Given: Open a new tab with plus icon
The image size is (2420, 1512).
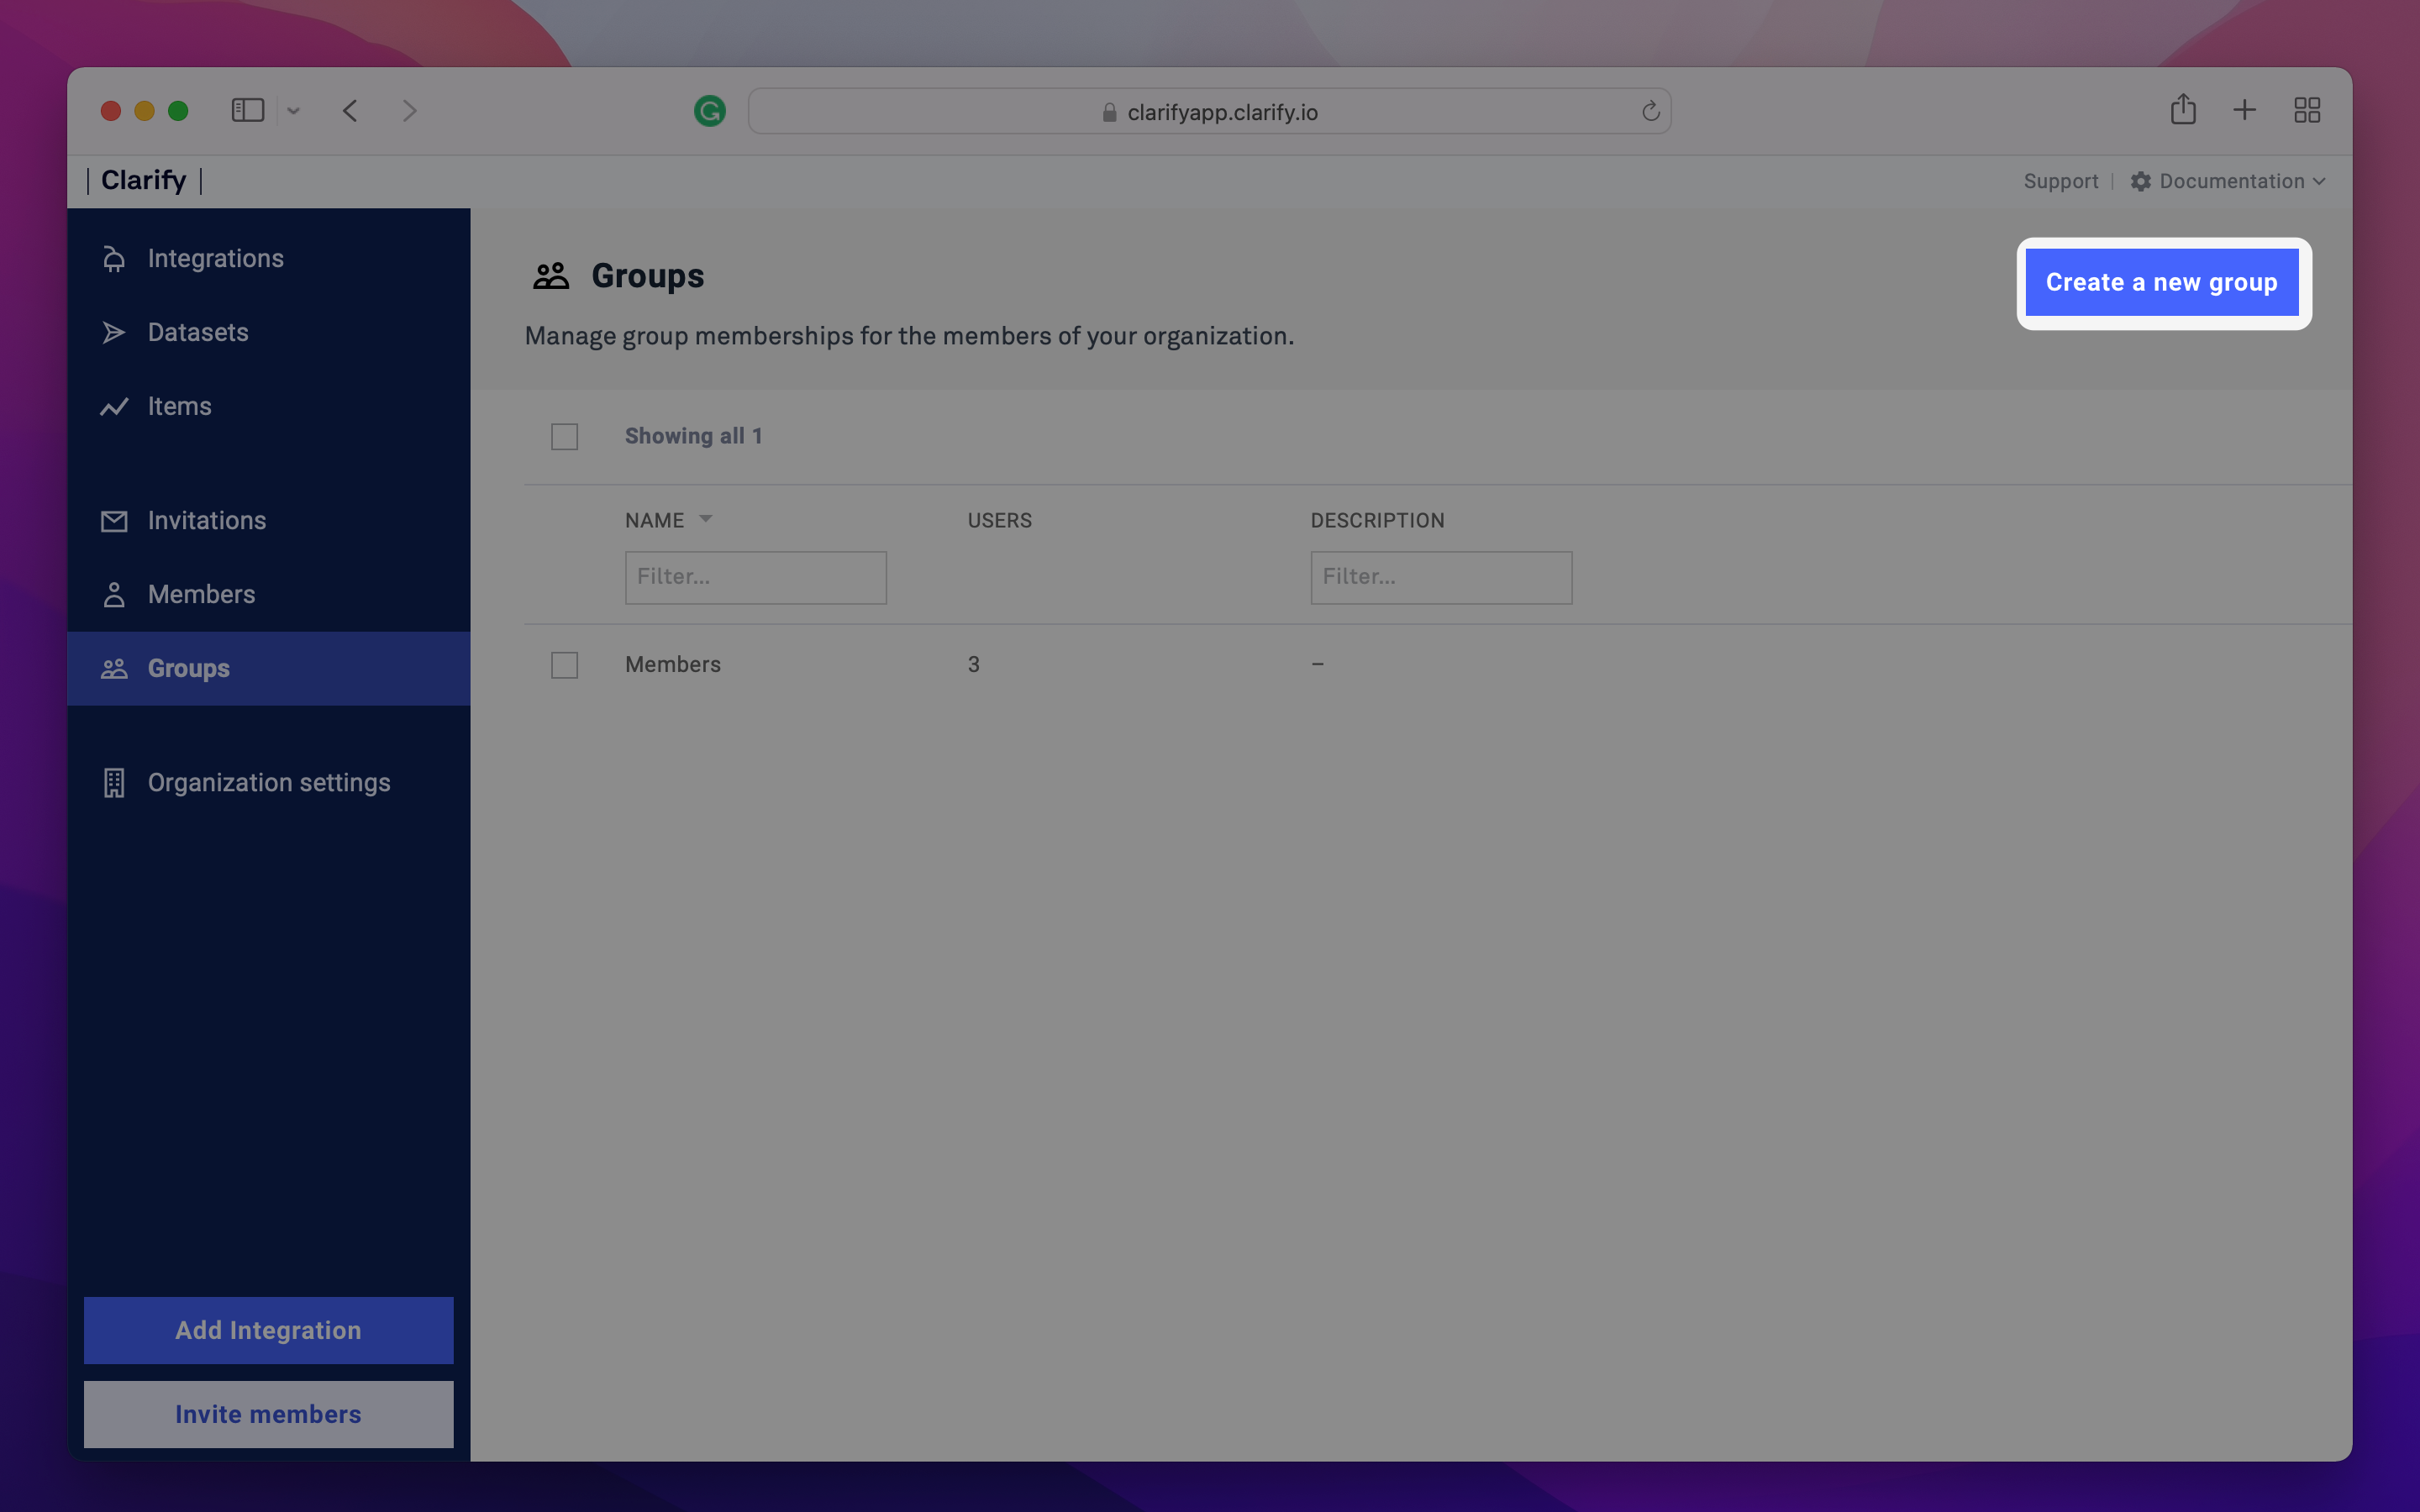Looking at the screenshot, I should [2244, 110].
